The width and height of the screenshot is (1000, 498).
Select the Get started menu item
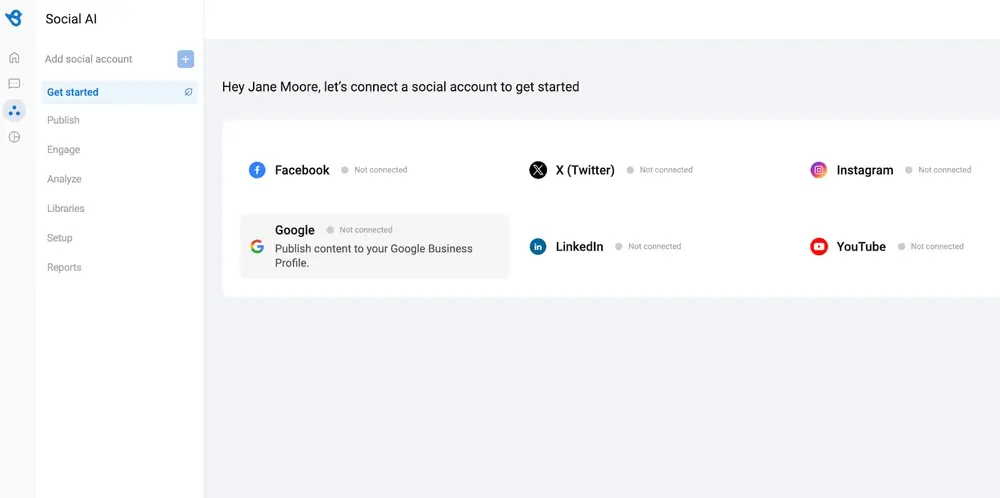[73, 92]
